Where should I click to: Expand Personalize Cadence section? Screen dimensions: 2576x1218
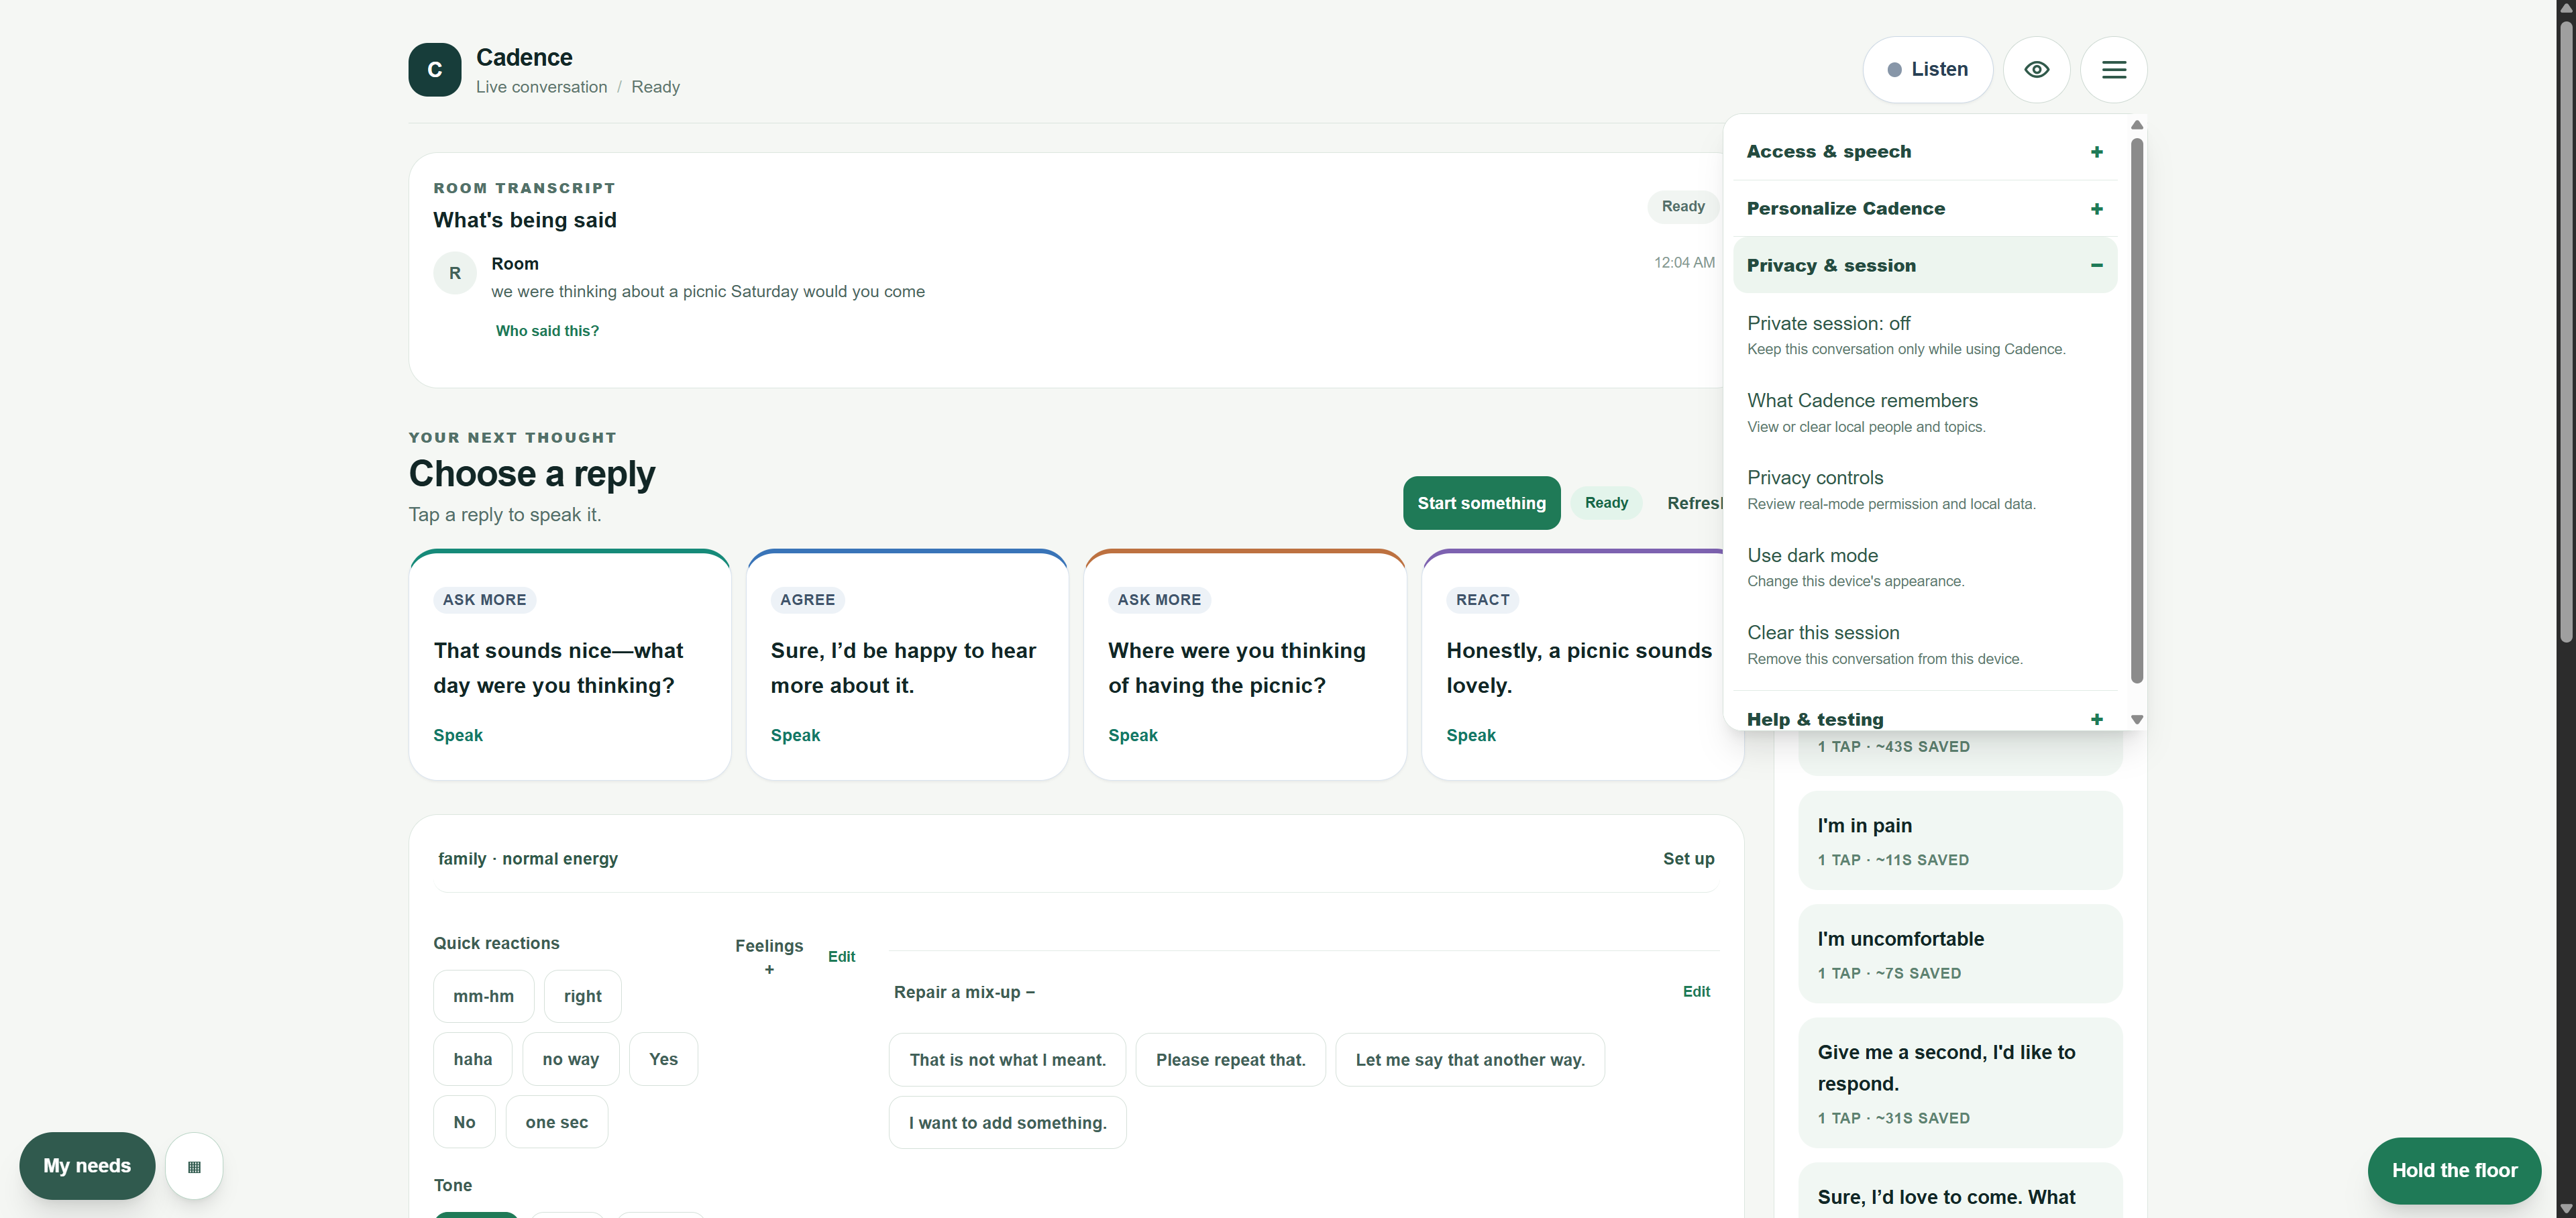1925,209
